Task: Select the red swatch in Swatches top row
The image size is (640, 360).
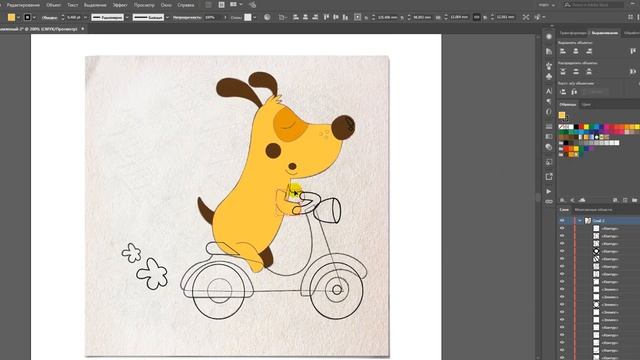Action: [581, 127]
